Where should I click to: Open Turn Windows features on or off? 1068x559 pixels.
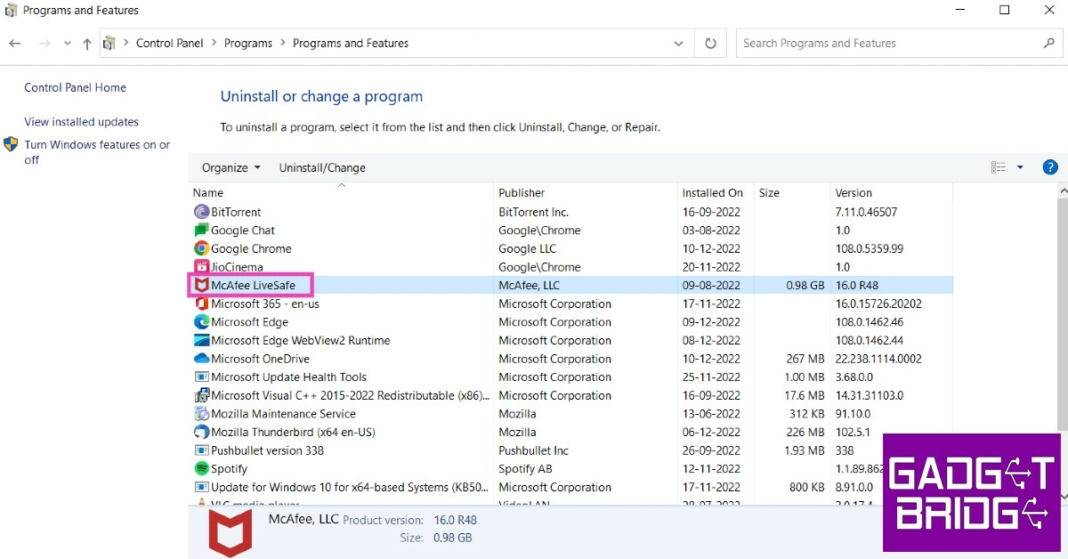[97, 152]
